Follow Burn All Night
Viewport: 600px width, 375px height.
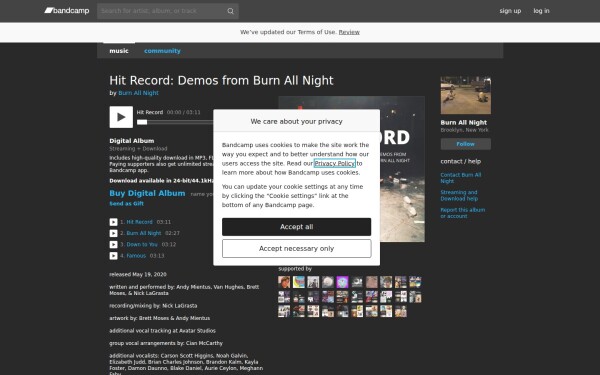466,144
